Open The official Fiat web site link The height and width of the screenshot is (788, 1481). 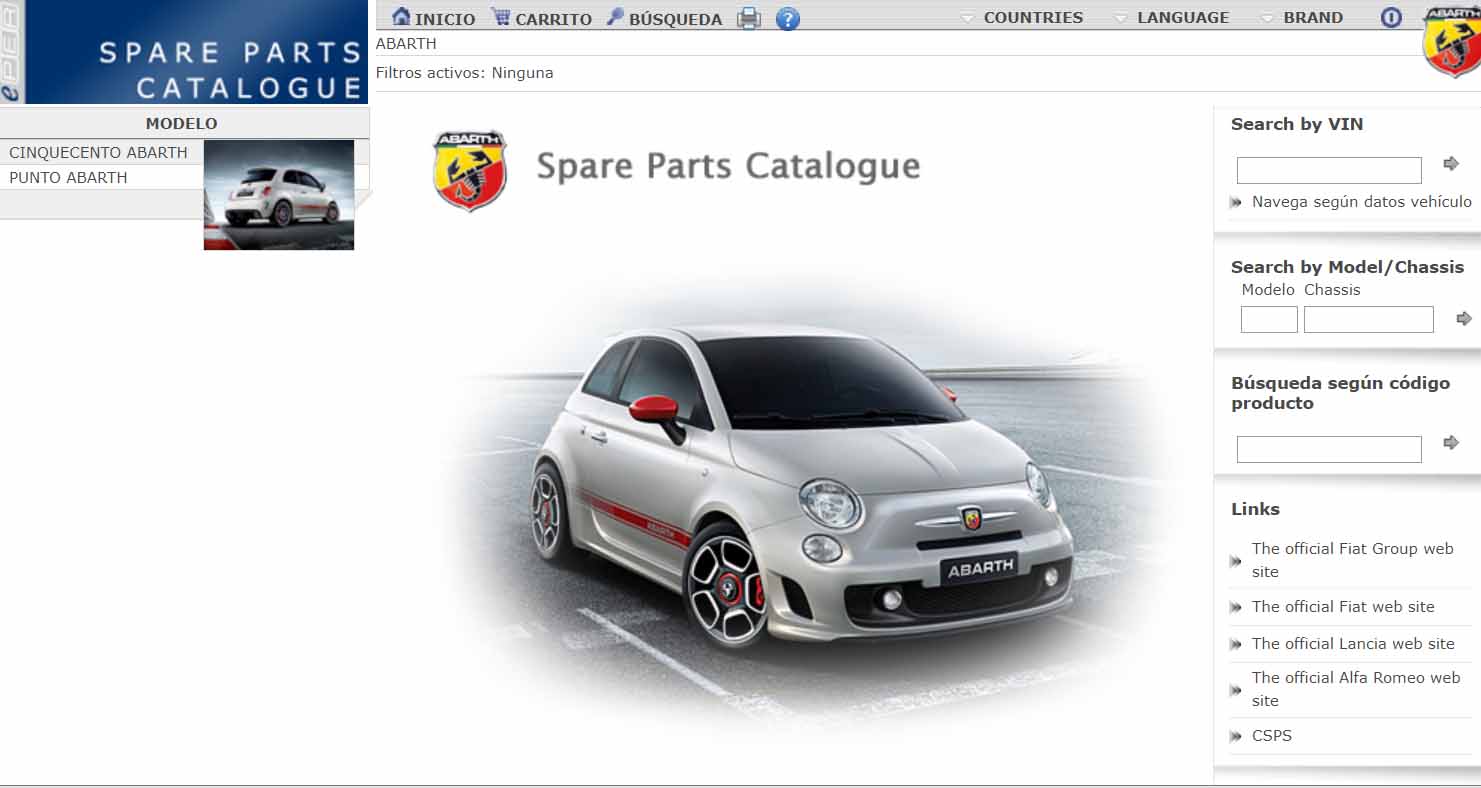point(1343,607)
